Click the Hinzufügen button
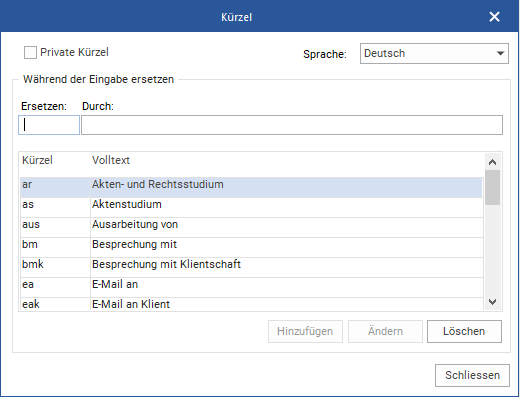The width and height of the screenshot is (520, 397). pos(305,331)
